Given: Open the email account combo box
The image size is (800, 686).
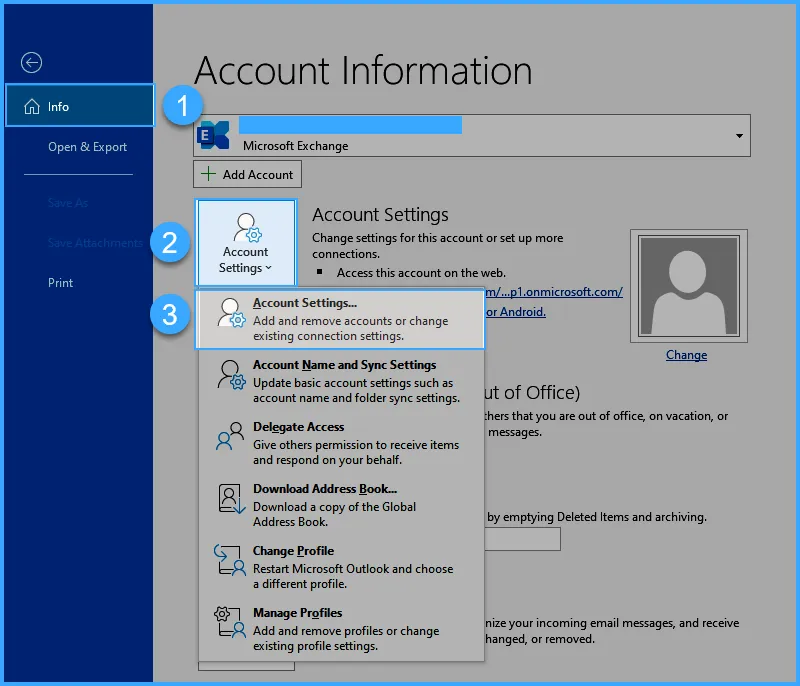Looking at the screenshot, I should 470,134.
